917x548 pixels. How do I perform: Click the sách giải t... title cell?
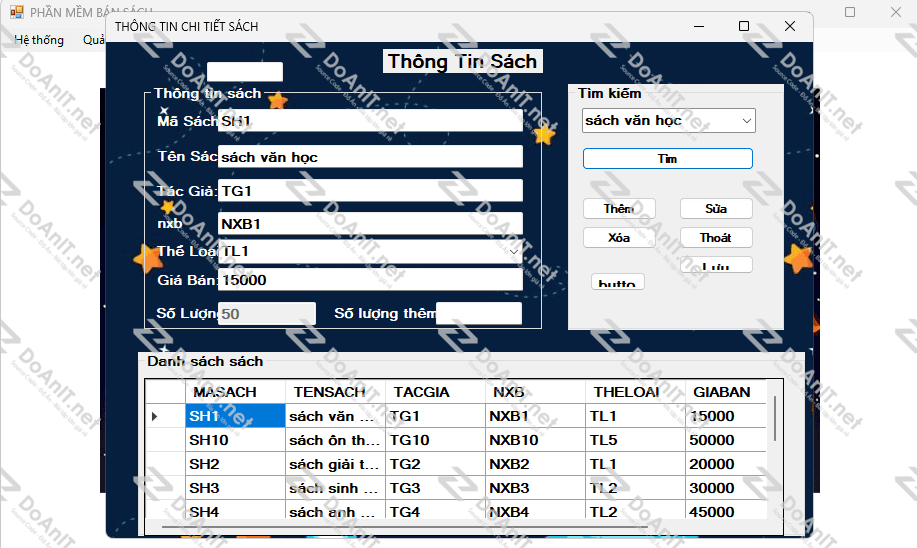pyautogui.click(x=335, y=464)
